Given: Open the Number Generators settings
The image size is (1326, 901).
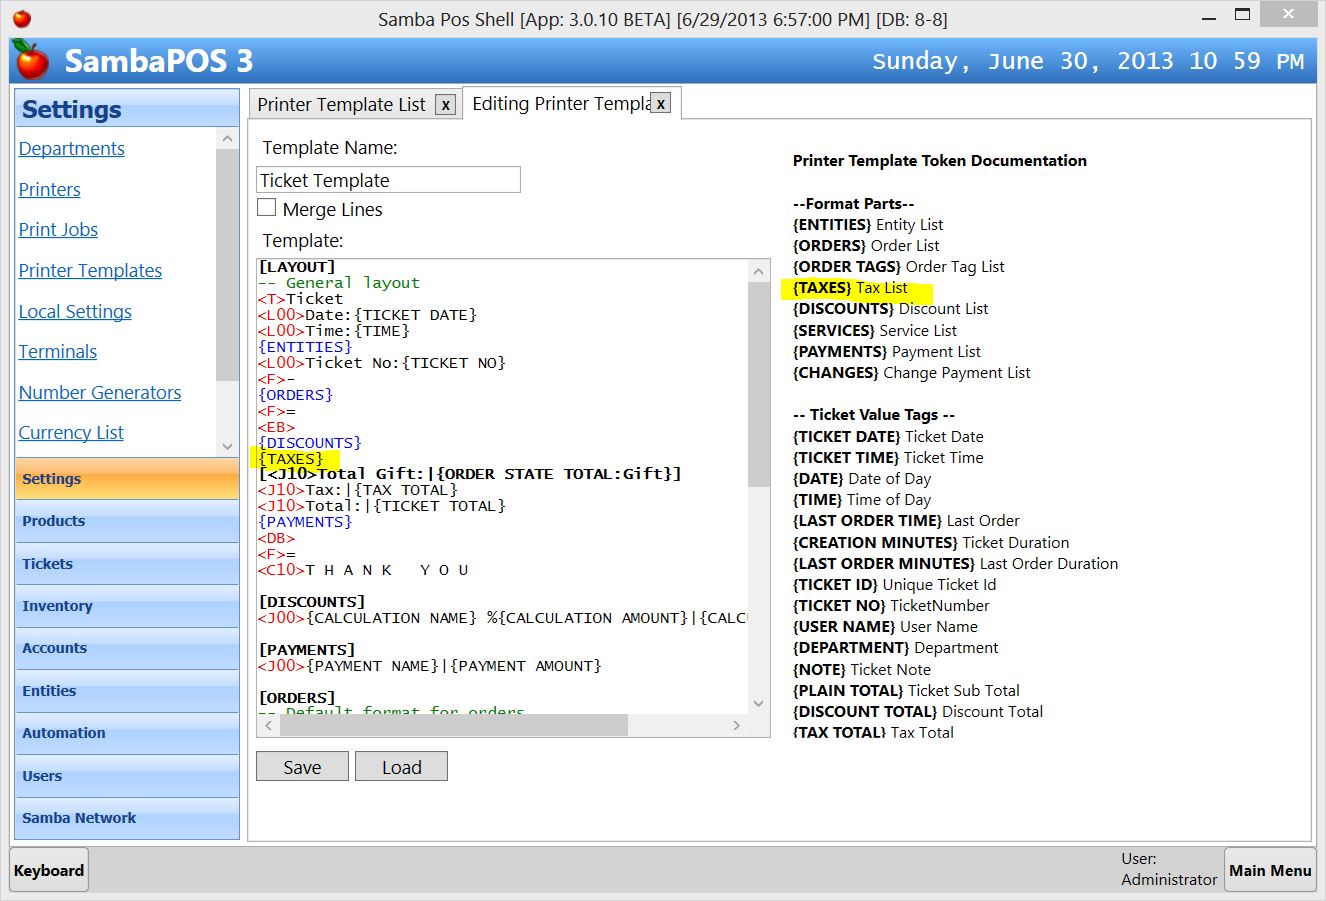Looking at the screenshot, I should click(99, 392).
